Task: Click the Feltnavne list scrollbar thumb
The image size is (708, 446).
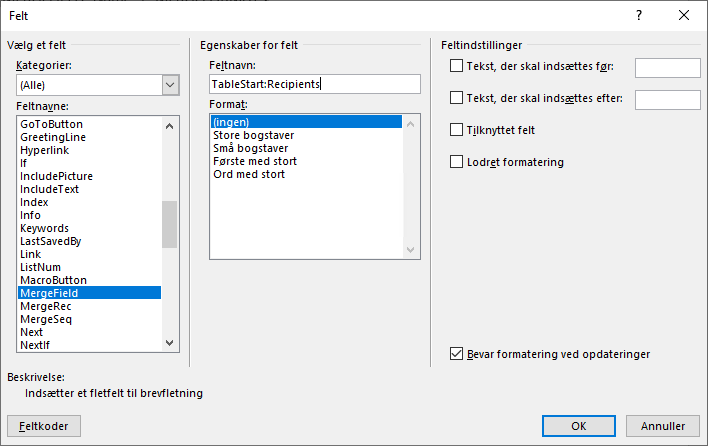Action: click(169, 224)
